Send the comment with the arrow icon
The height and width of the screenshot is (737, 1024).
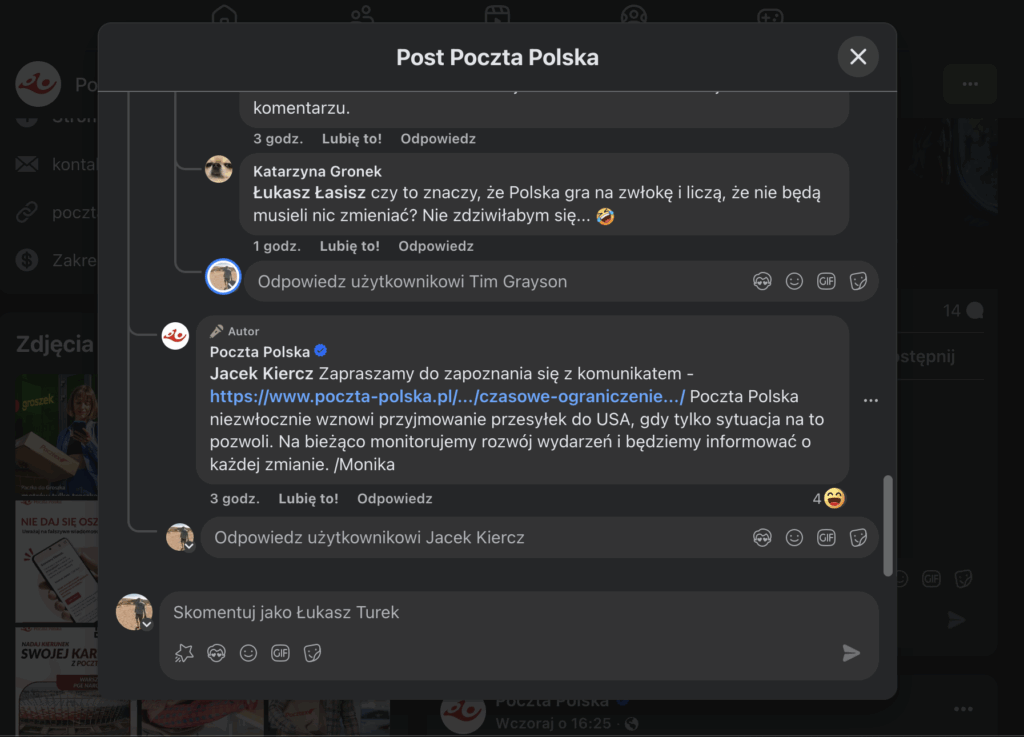tap(851, 653)
